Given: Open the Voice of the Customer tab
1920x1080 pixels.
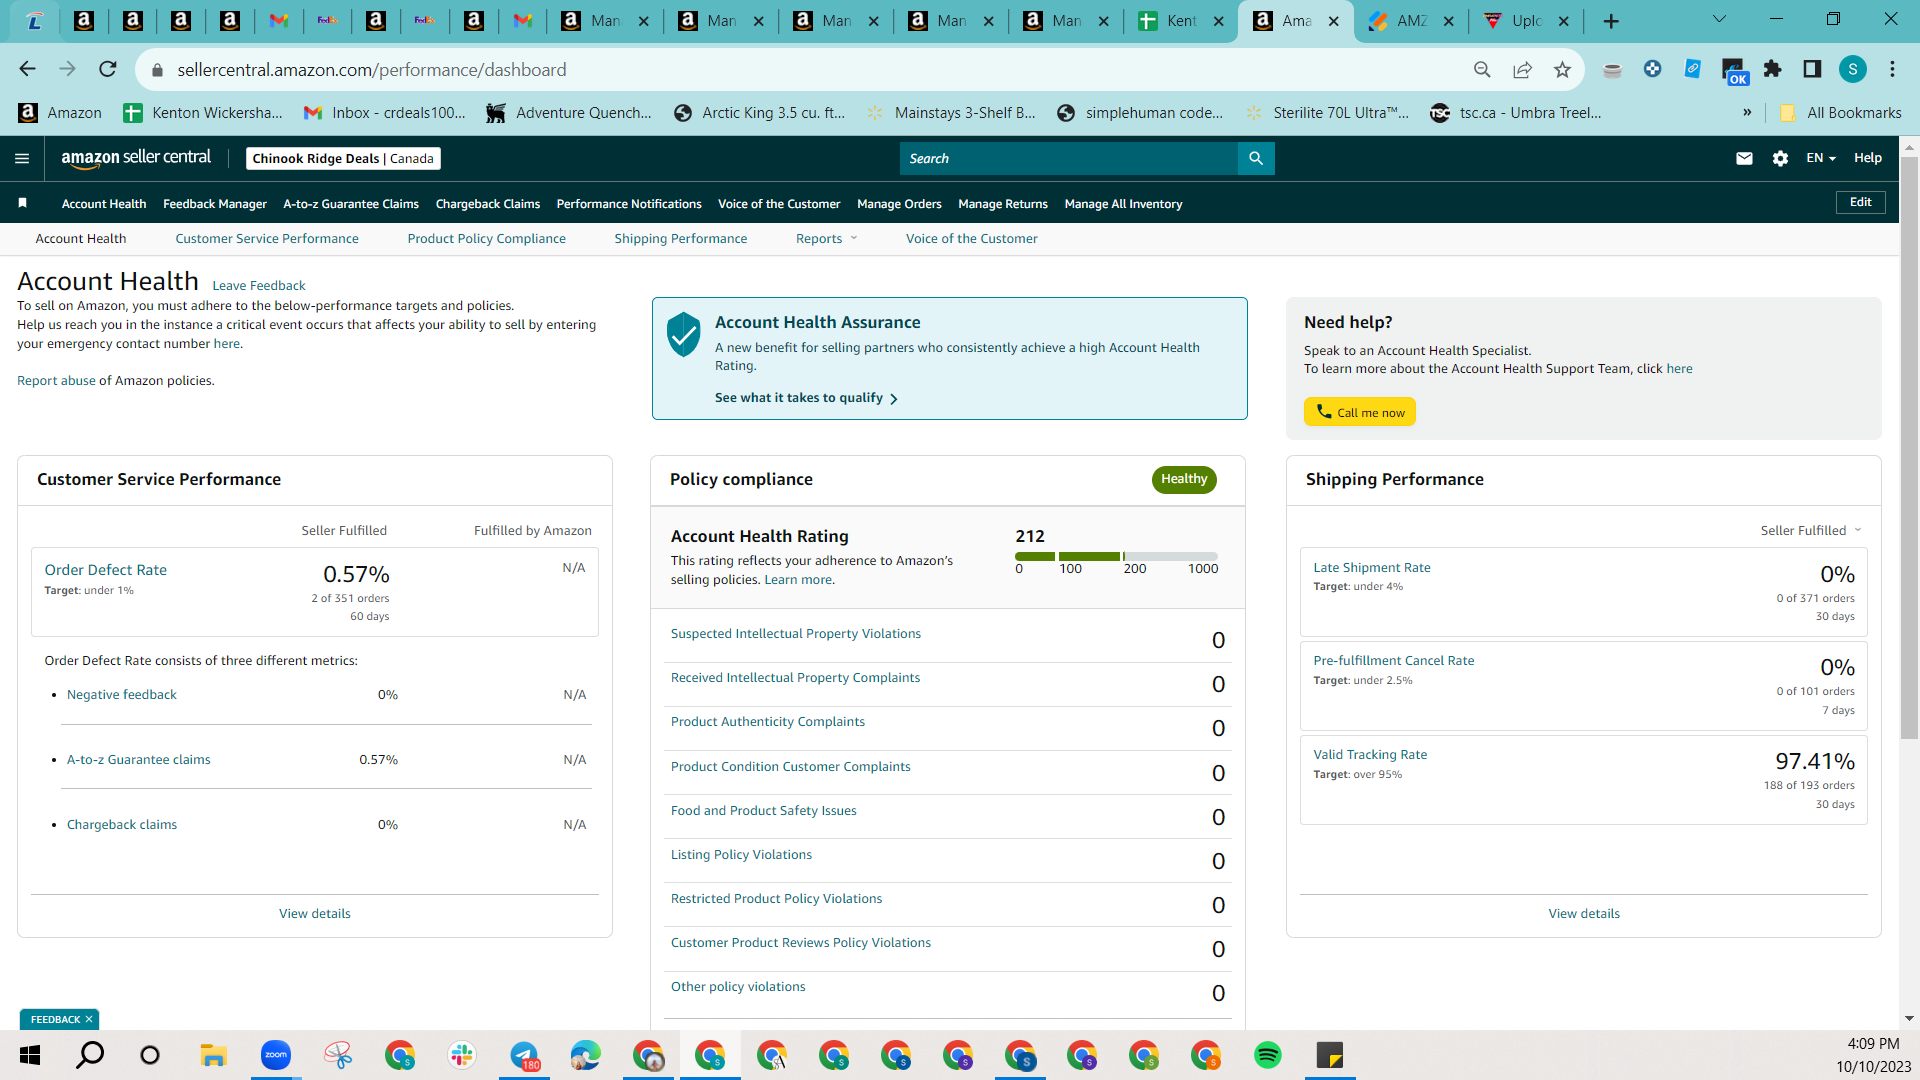Looking at the screenshot, I should [971, 238].
